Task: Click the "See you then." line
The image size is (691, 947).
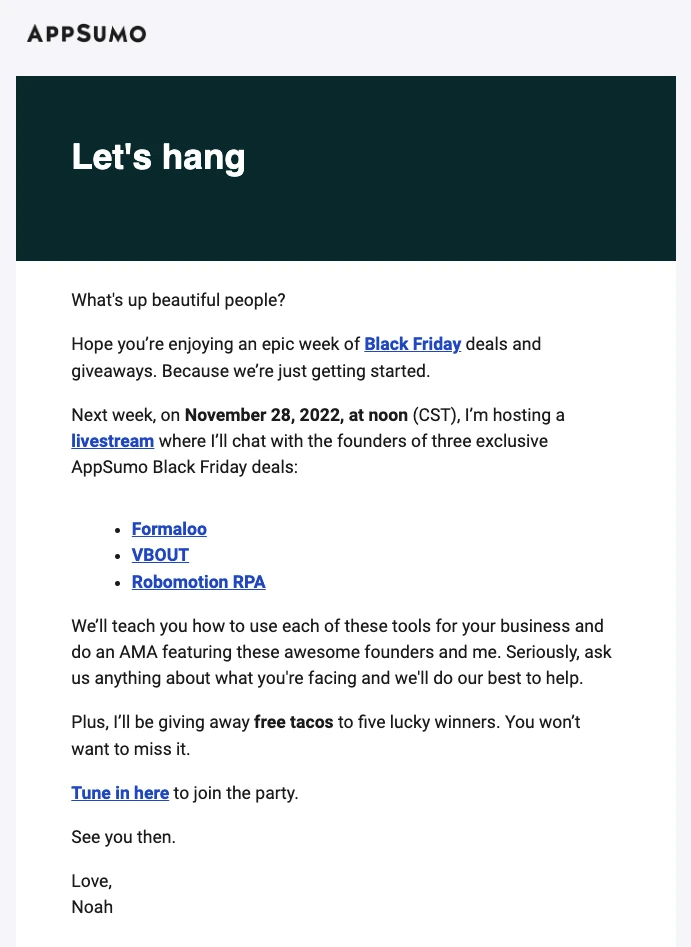Action: click(123, 837)
